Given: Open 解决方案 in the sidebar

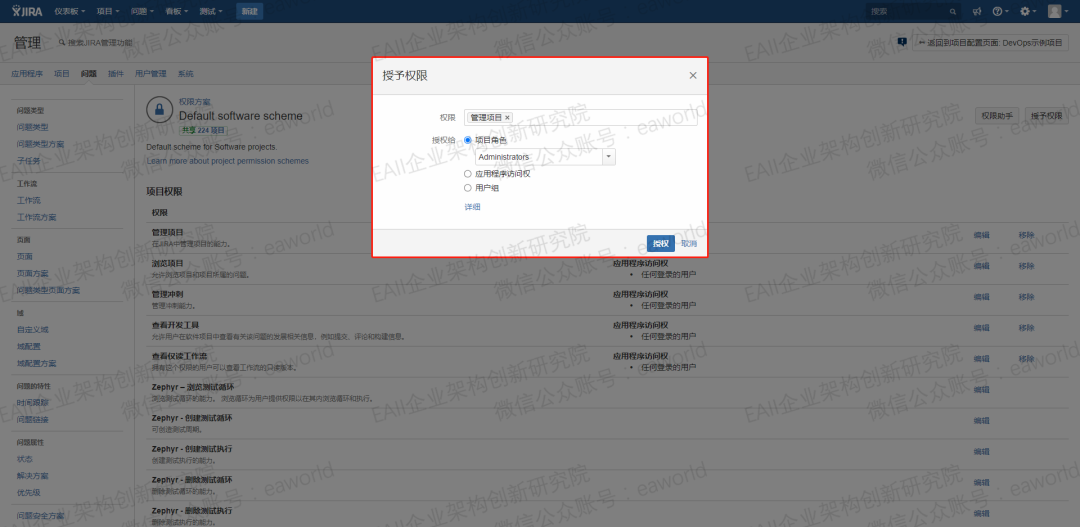Looking at the screenshot, I should point(32,475).
